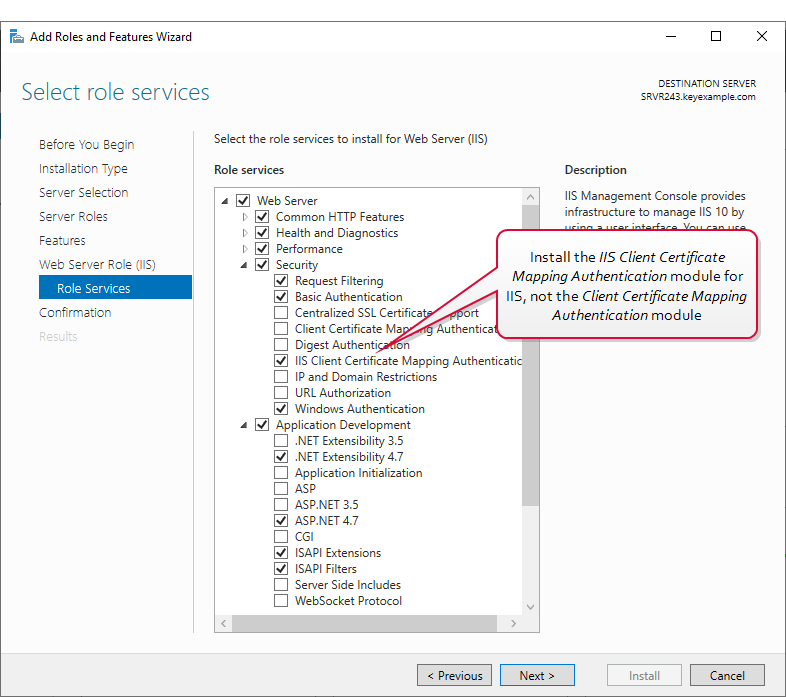Select Confirmation in the wizard sidebar

(75, 313)
